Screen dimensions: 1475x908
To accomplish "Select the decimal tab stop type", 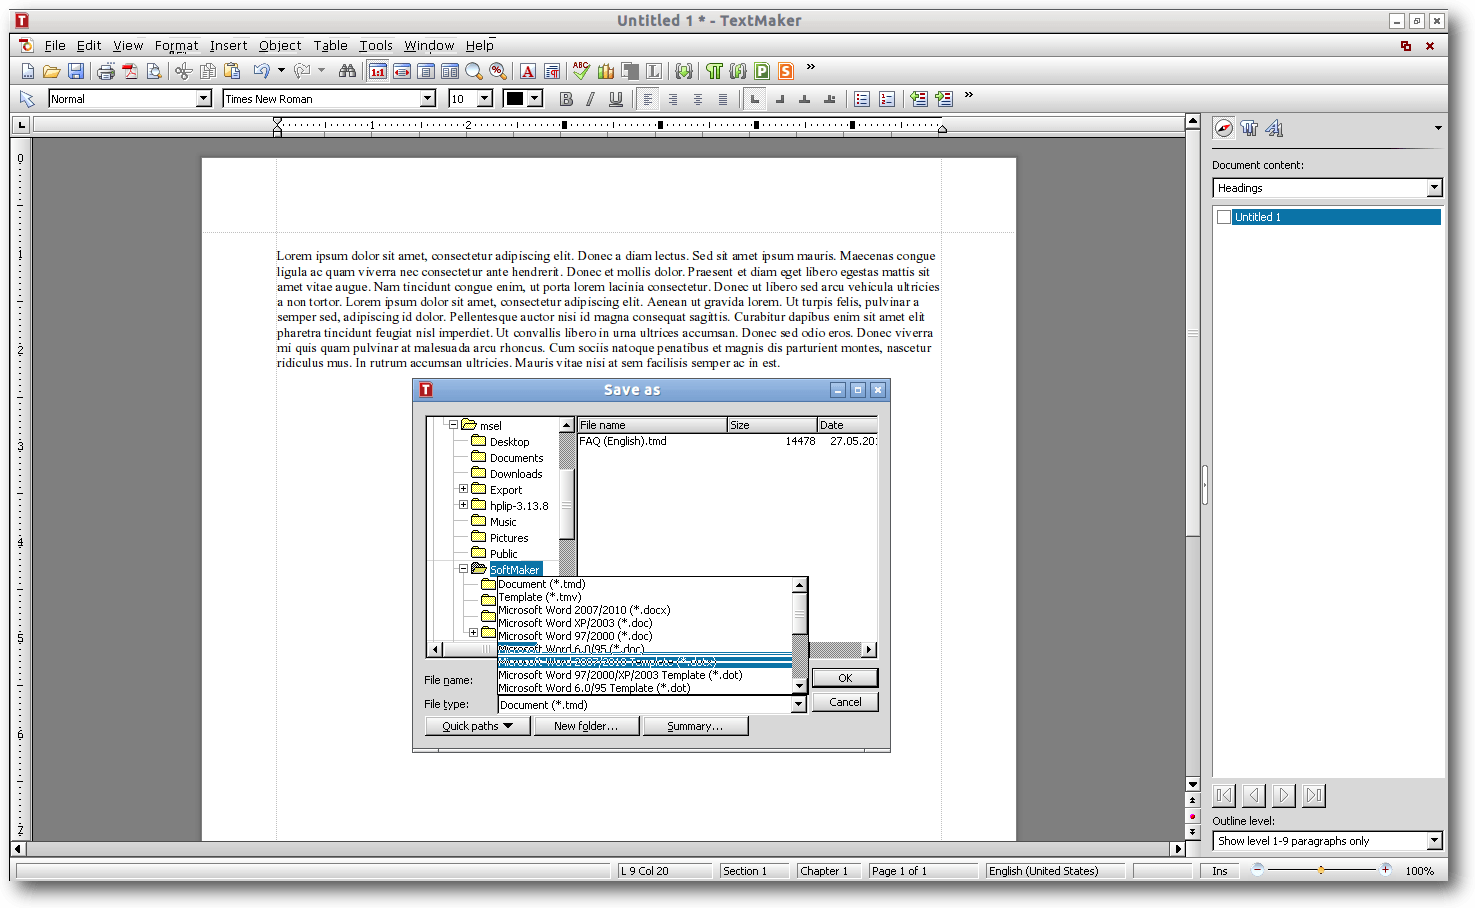I will point(829,99).
